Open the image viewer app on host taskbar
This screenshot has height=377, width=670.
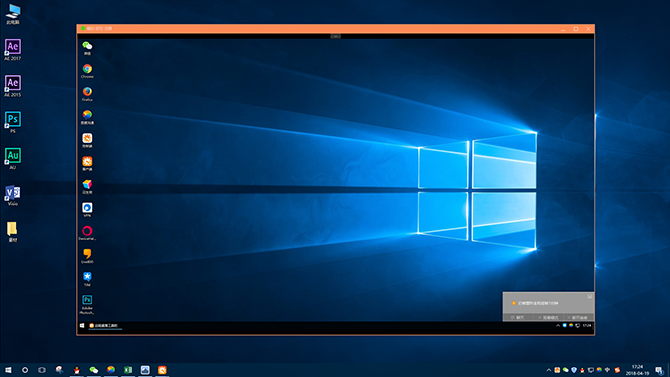(145, 370)
